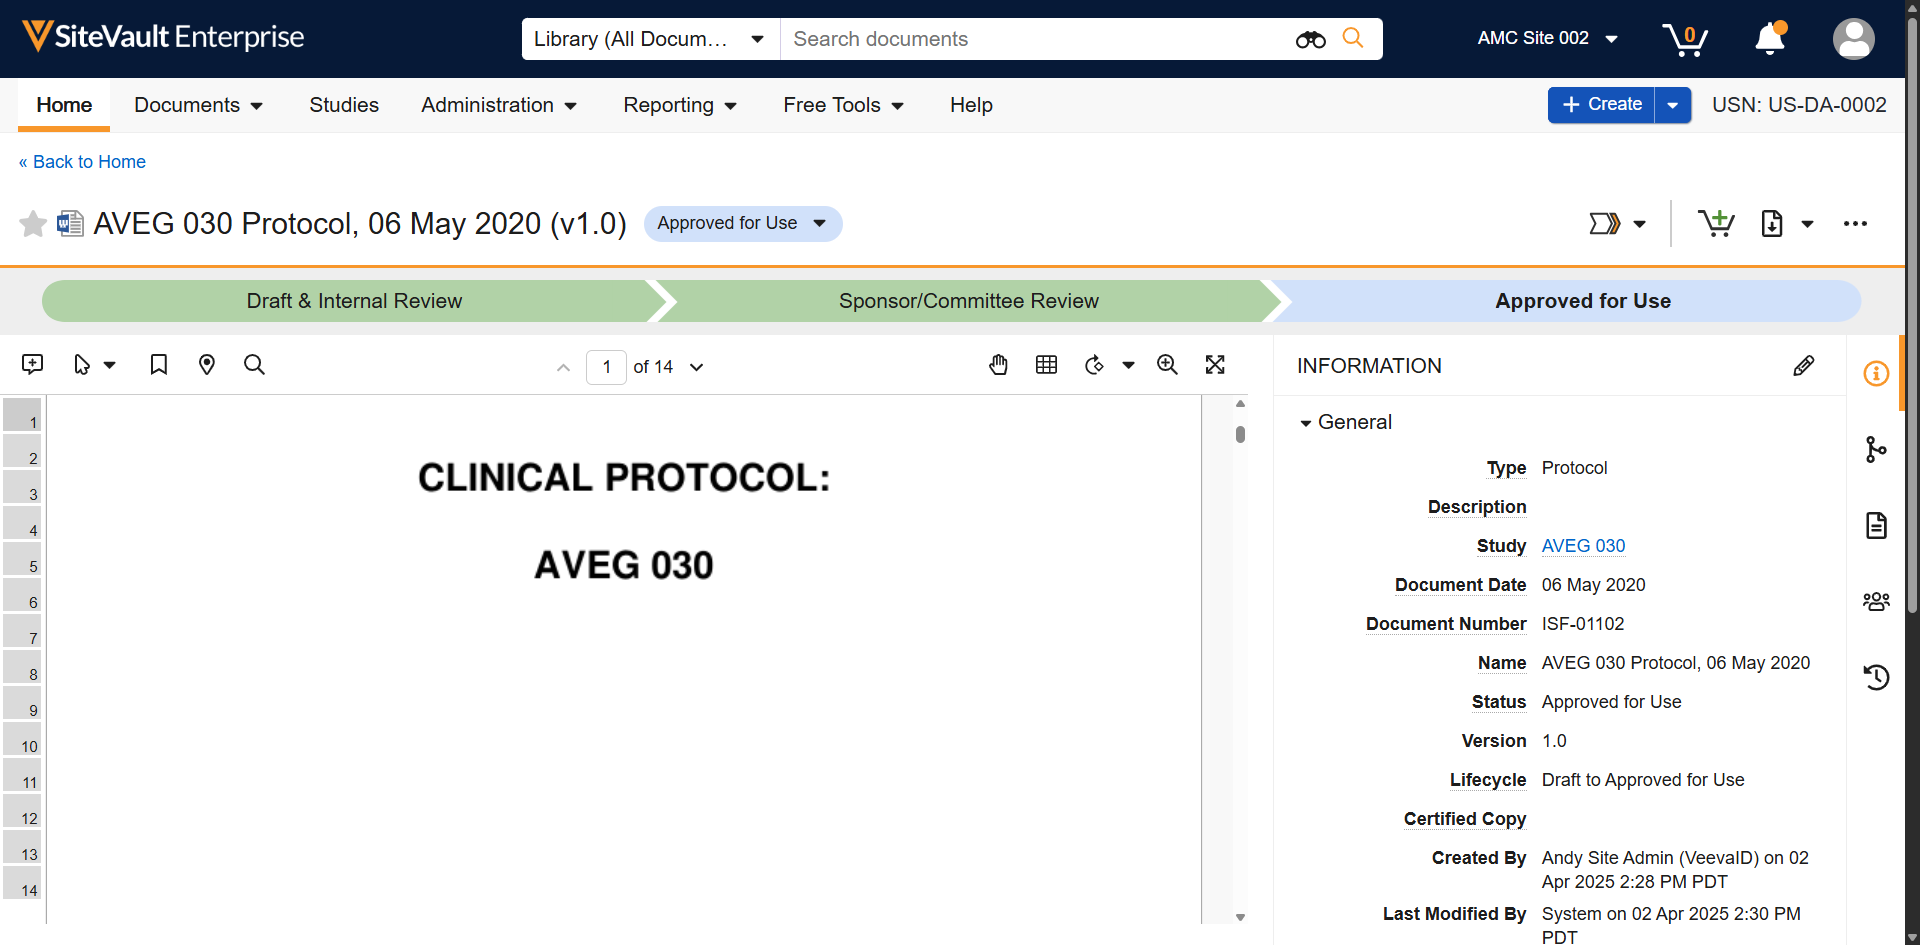Edit Information fields with pencil icon
This screenshot has height=945, width=1920.
click(x=1803, y=366)
